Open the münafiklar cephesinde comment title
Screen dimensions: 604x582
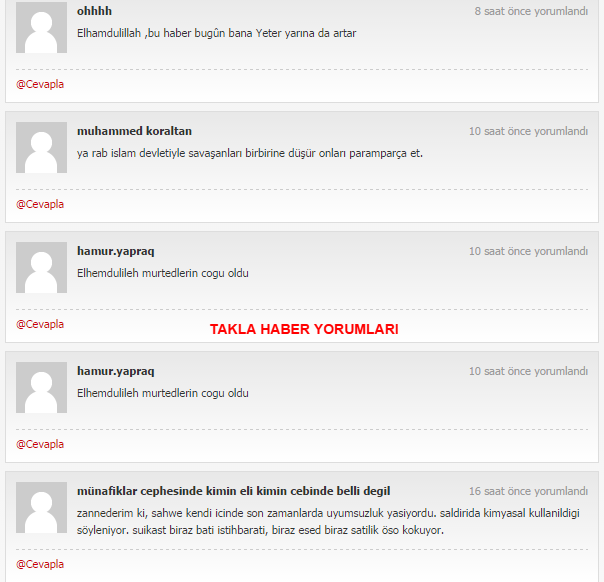tap(233, 491)
